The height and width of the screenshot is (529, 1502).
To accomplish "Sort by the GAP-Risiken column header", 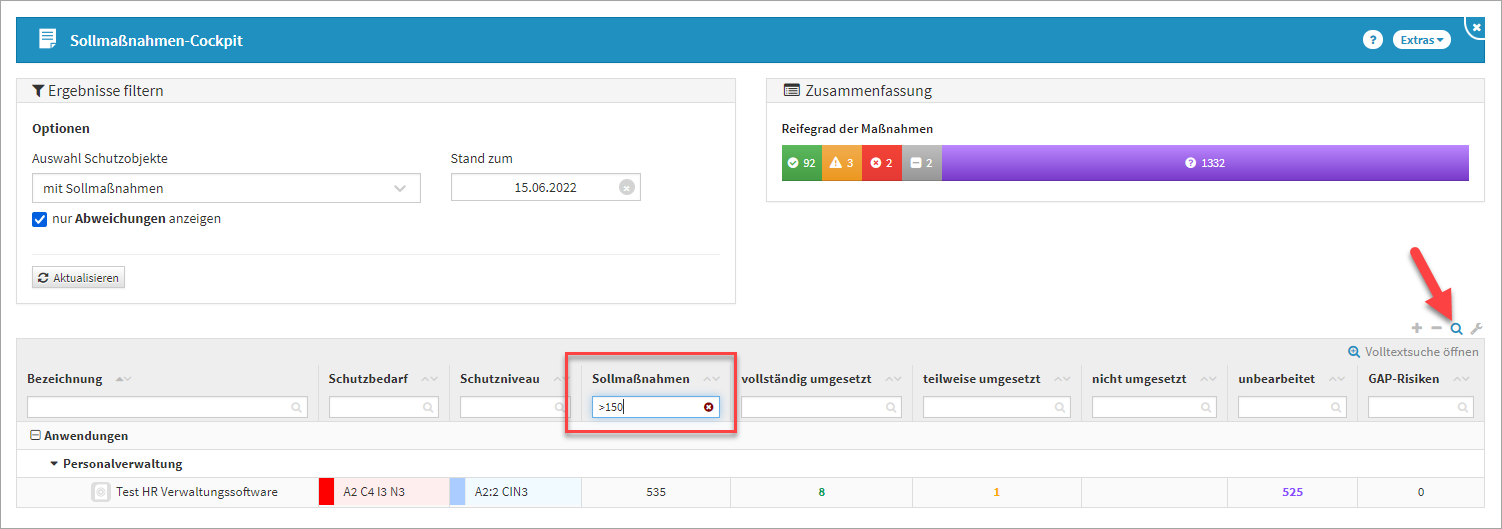I will tap(1403, 379).
